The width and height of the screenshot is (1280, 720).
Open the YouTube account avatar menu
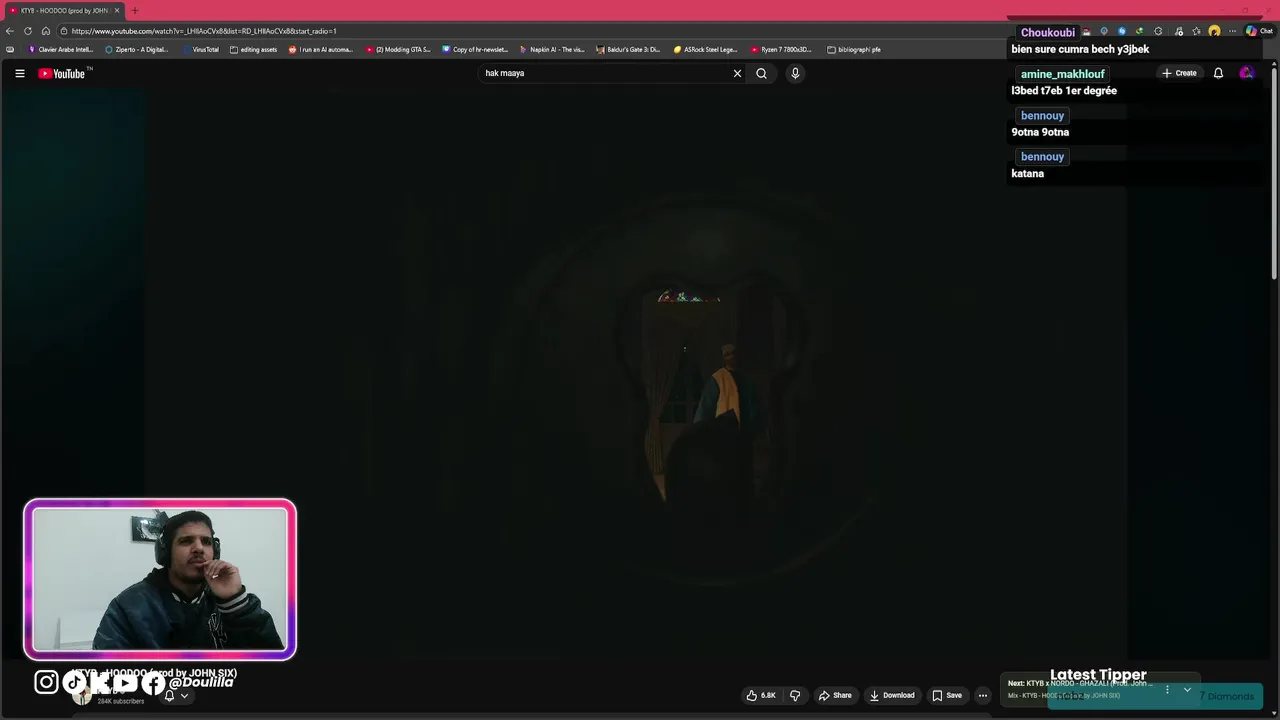(x=1246, y=73)
